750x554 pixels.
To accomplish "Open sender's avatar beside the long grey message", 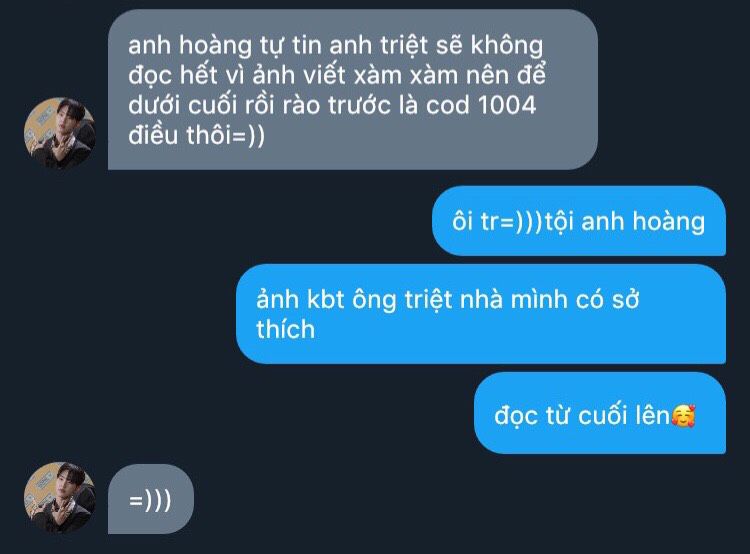I will coord(60,133).
